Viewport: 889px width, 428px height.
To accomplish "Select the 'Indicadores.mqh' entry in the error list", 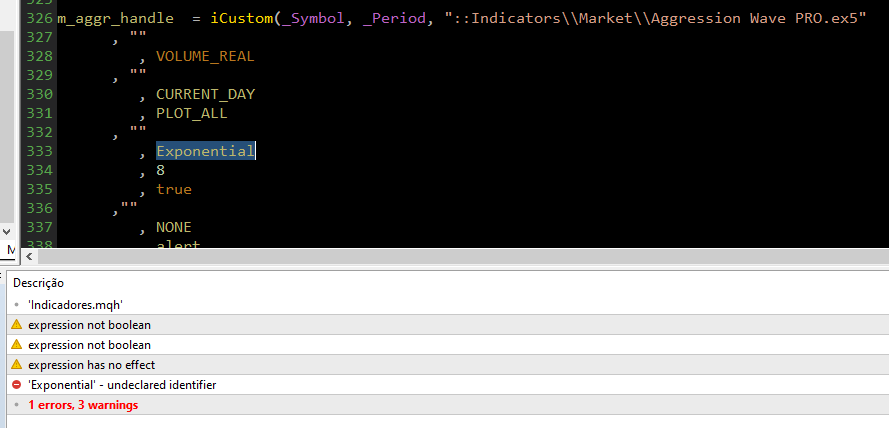I will pyautogui.click(x=75, y=305).
